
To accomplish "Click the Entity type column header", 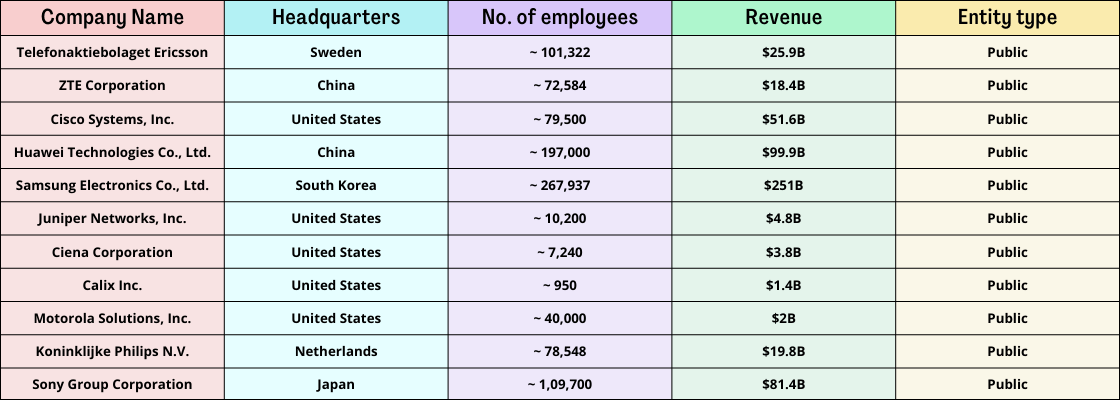I will (1007, 18).
